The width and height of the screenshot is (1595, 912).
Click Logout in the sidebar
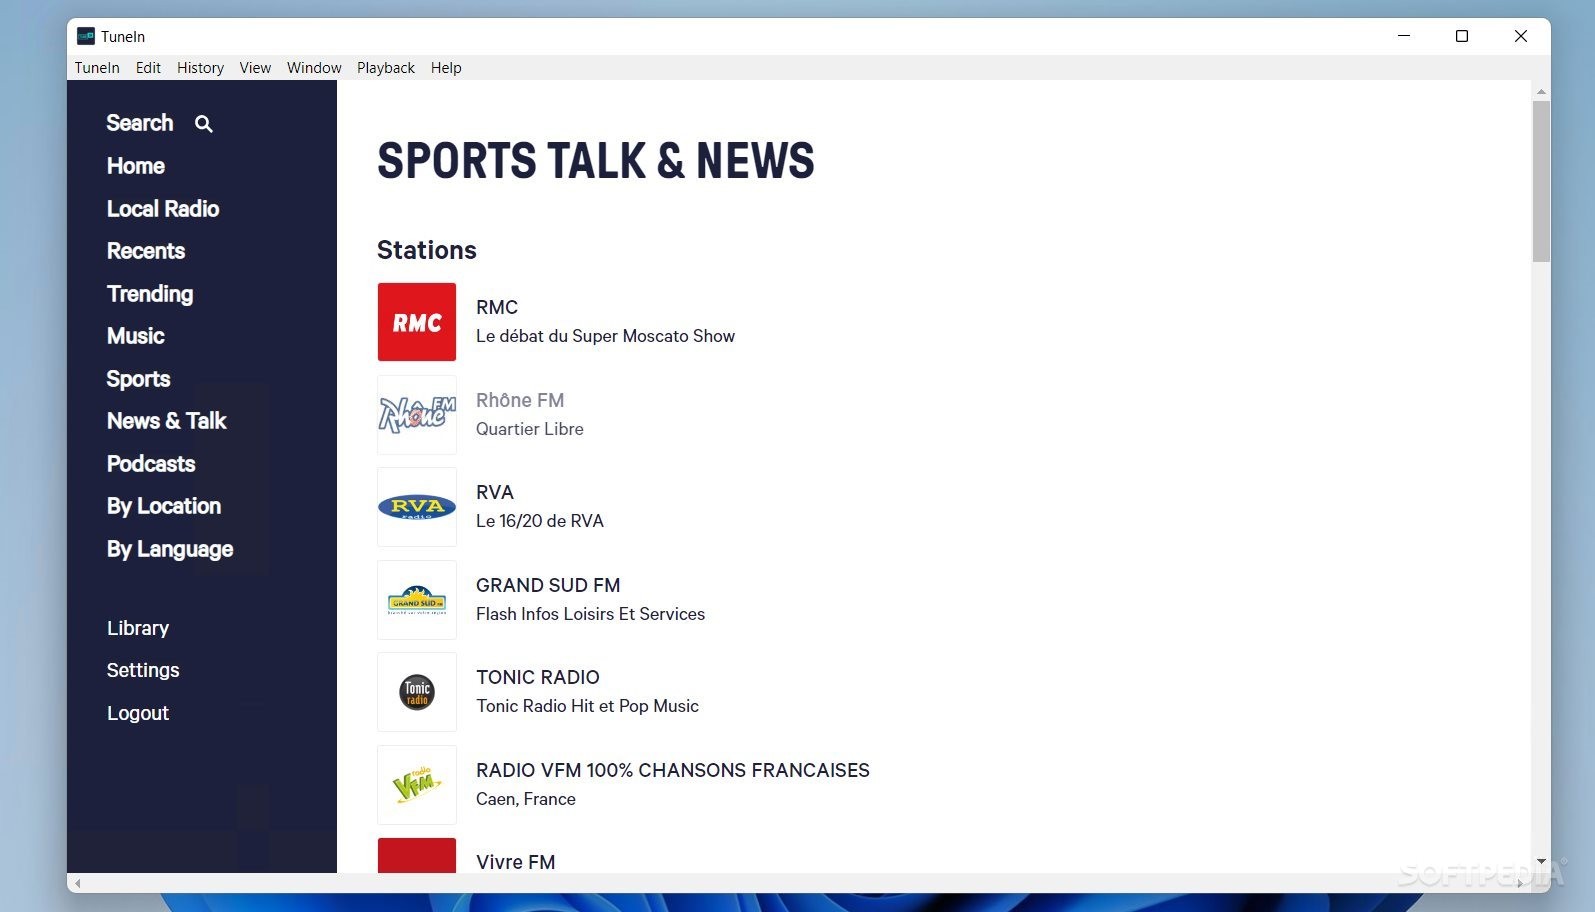[x=138, y=713]
